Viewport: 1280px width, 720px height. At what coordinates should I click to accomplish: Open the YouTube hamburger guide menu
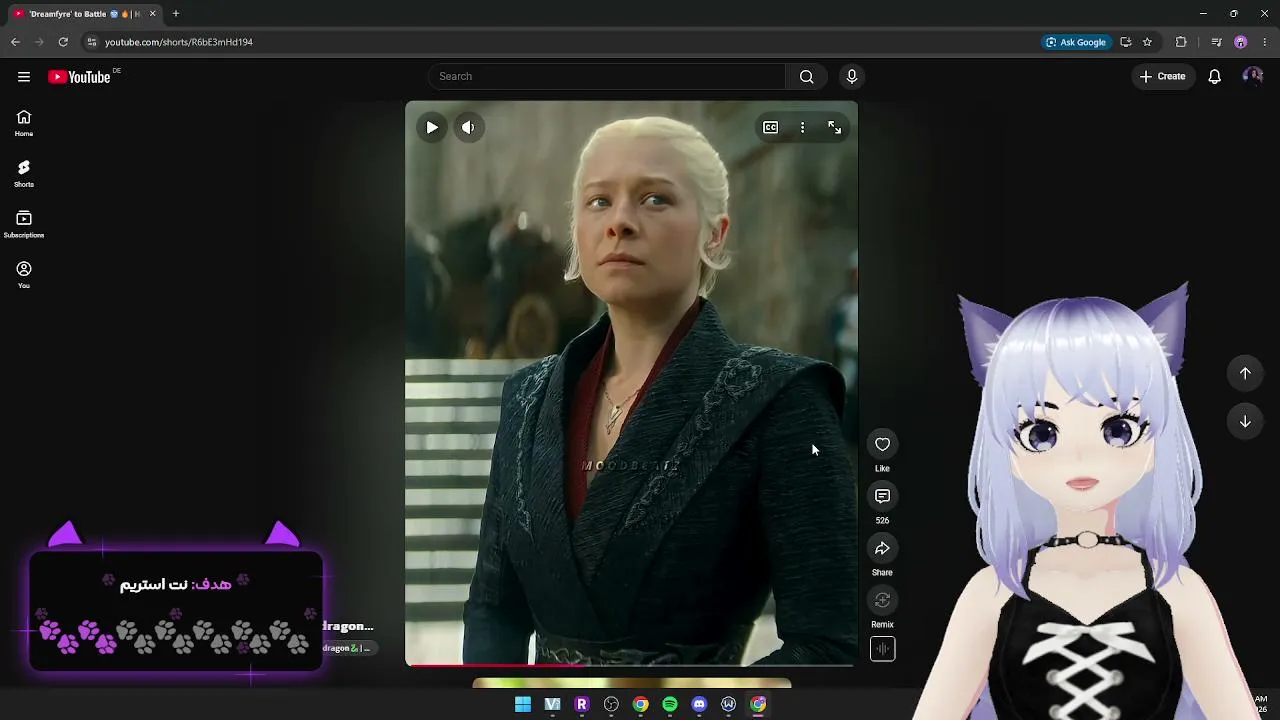click(24, 77)
